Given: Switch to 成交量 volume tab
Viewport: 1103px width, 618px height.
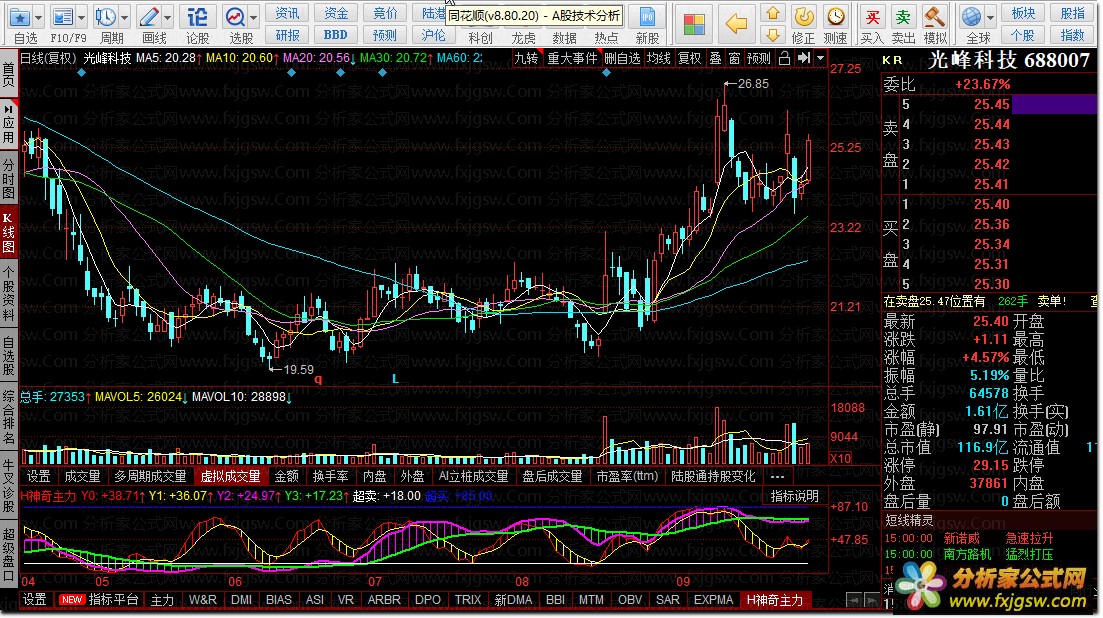Looking at the screenshot, I should click(82, 477).
